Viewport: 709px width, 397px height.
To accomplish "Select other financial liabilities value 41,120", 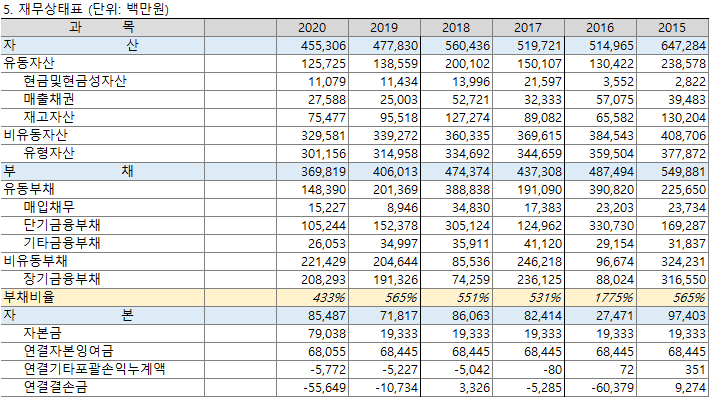I will [x=543, y=244].
